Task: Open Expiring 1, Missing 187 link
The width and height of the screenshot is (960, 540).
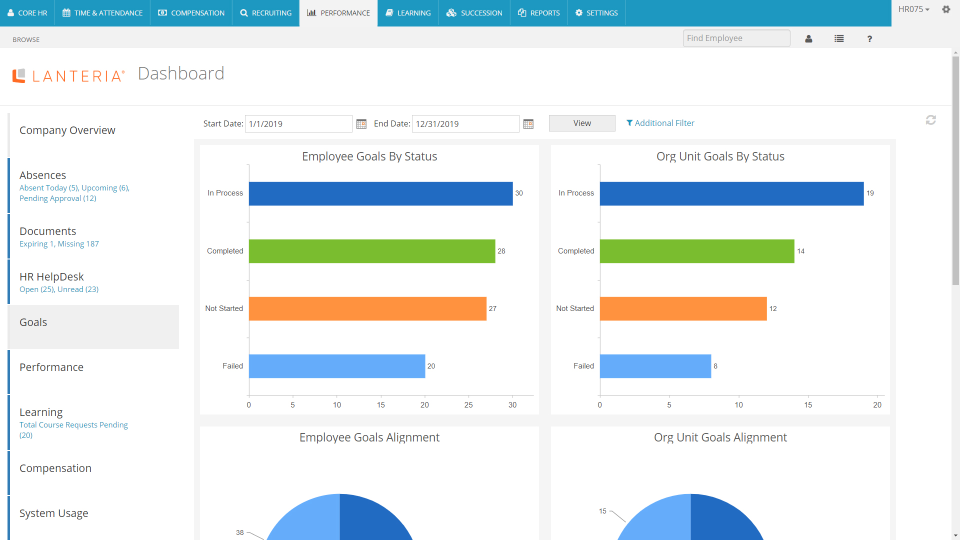Action: pos(59,244)
